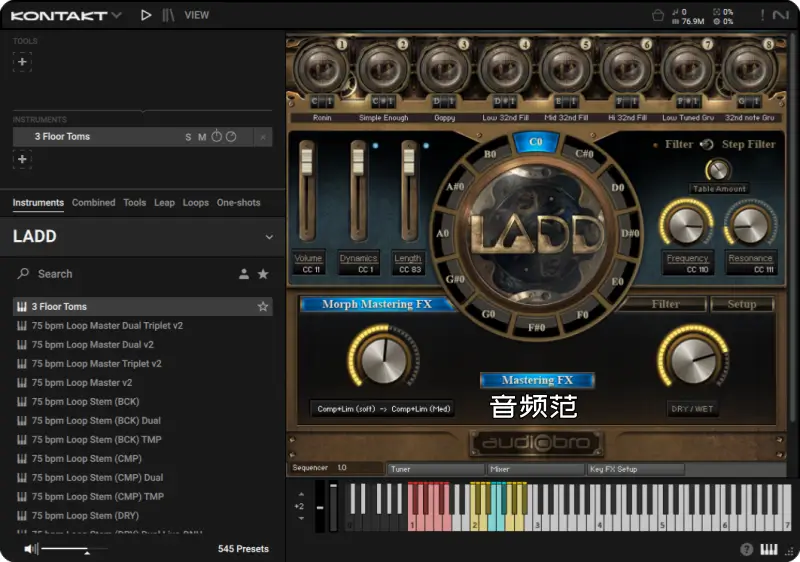
Task: Click the add Tools plus button
Action: (22, 62)
